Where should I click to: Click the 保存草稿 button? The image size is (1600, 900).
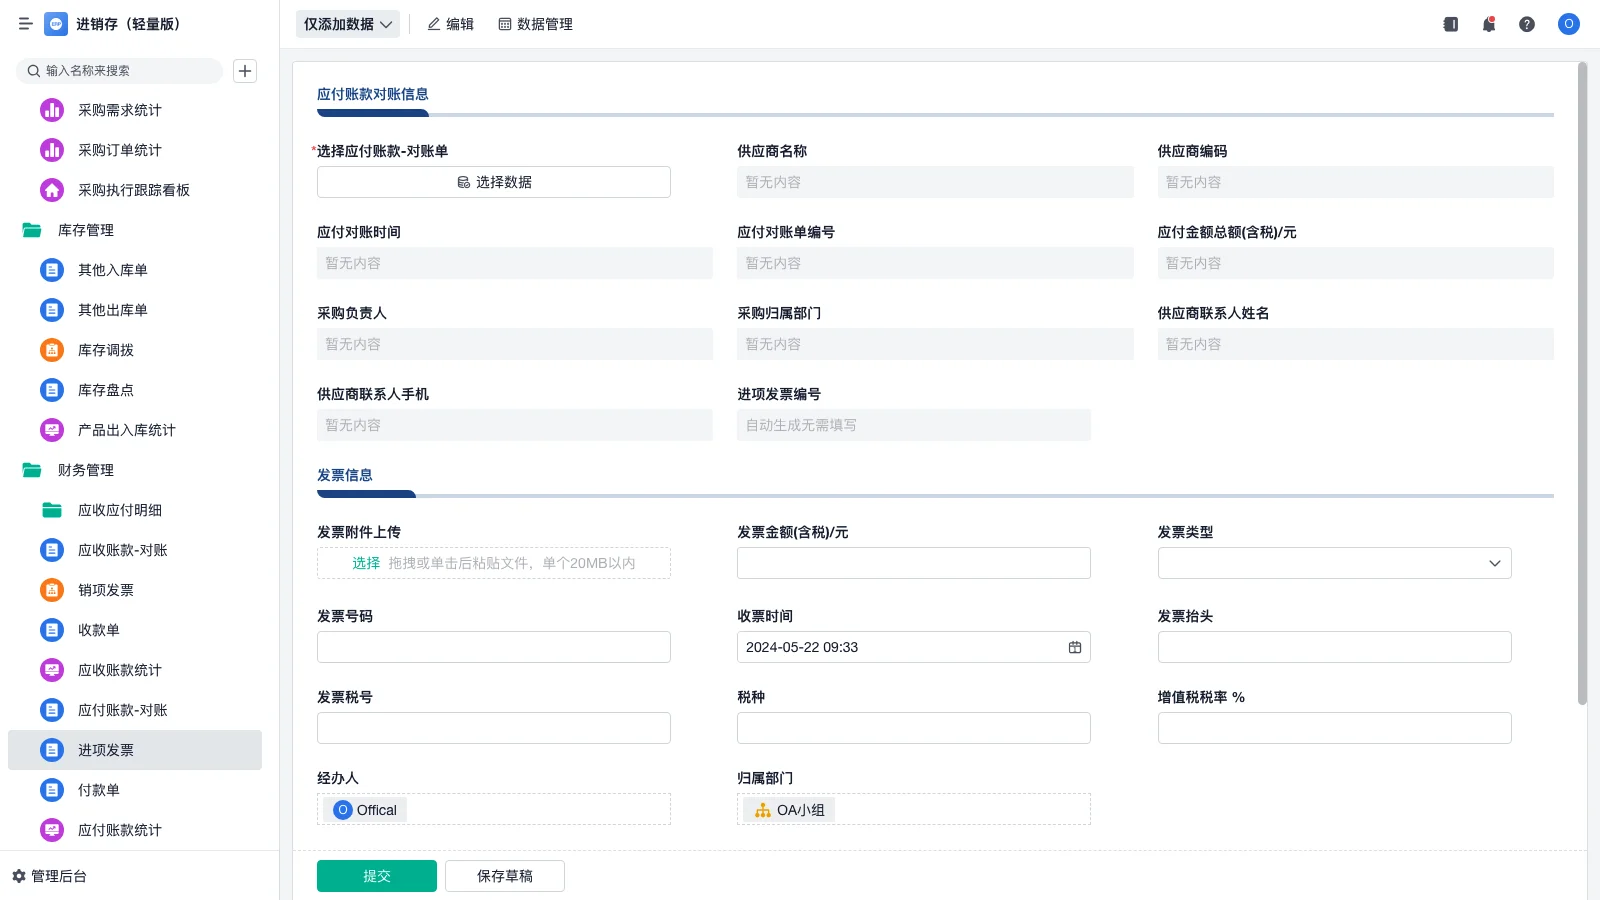click(x=505, y=876)
